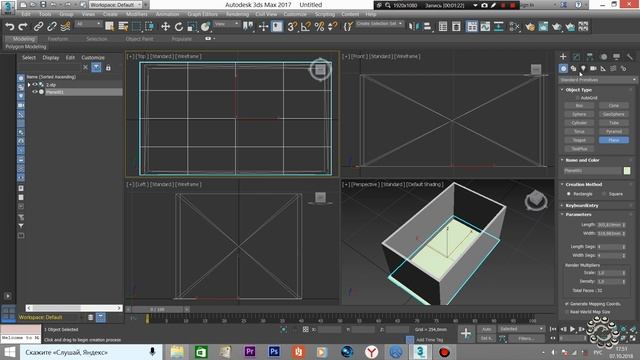
Task: Open the selection filter All dropdown
Action: click(x=88, y=24)
